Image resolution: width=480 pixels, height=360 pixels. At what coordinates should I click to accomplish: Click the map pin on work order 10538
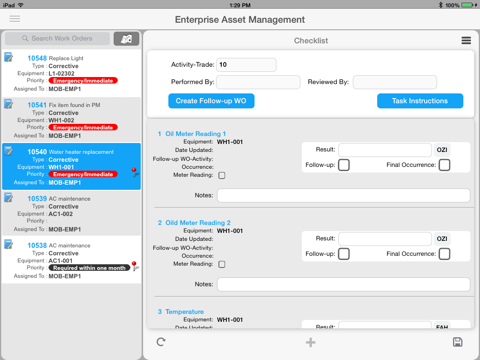pos(134,266)
